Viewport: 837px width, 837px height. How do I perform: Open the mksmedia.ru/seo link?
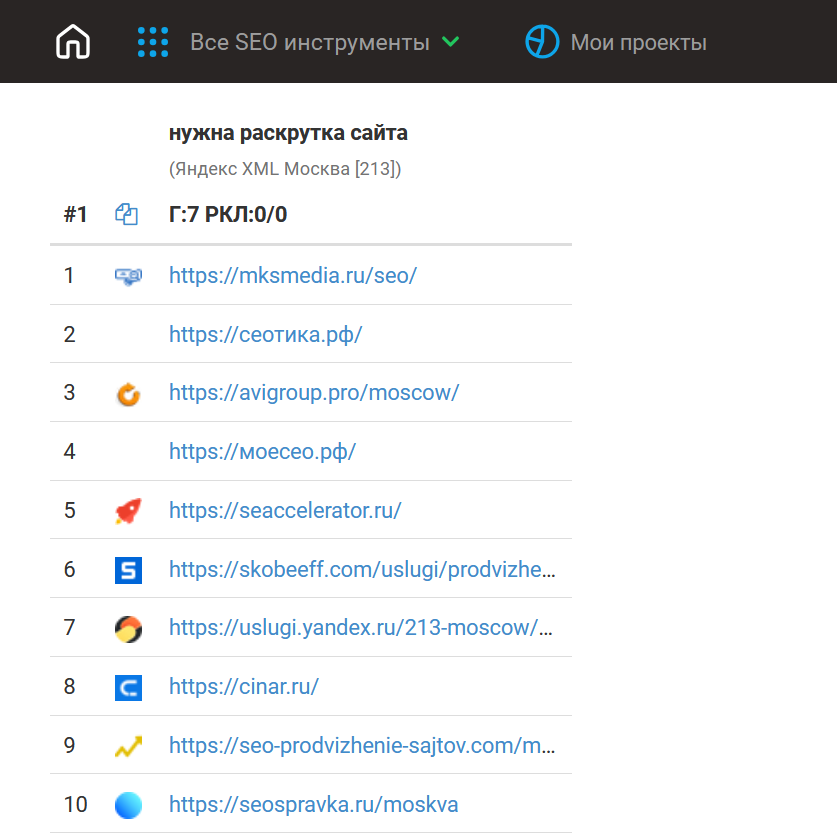click(x=292, y=275)
